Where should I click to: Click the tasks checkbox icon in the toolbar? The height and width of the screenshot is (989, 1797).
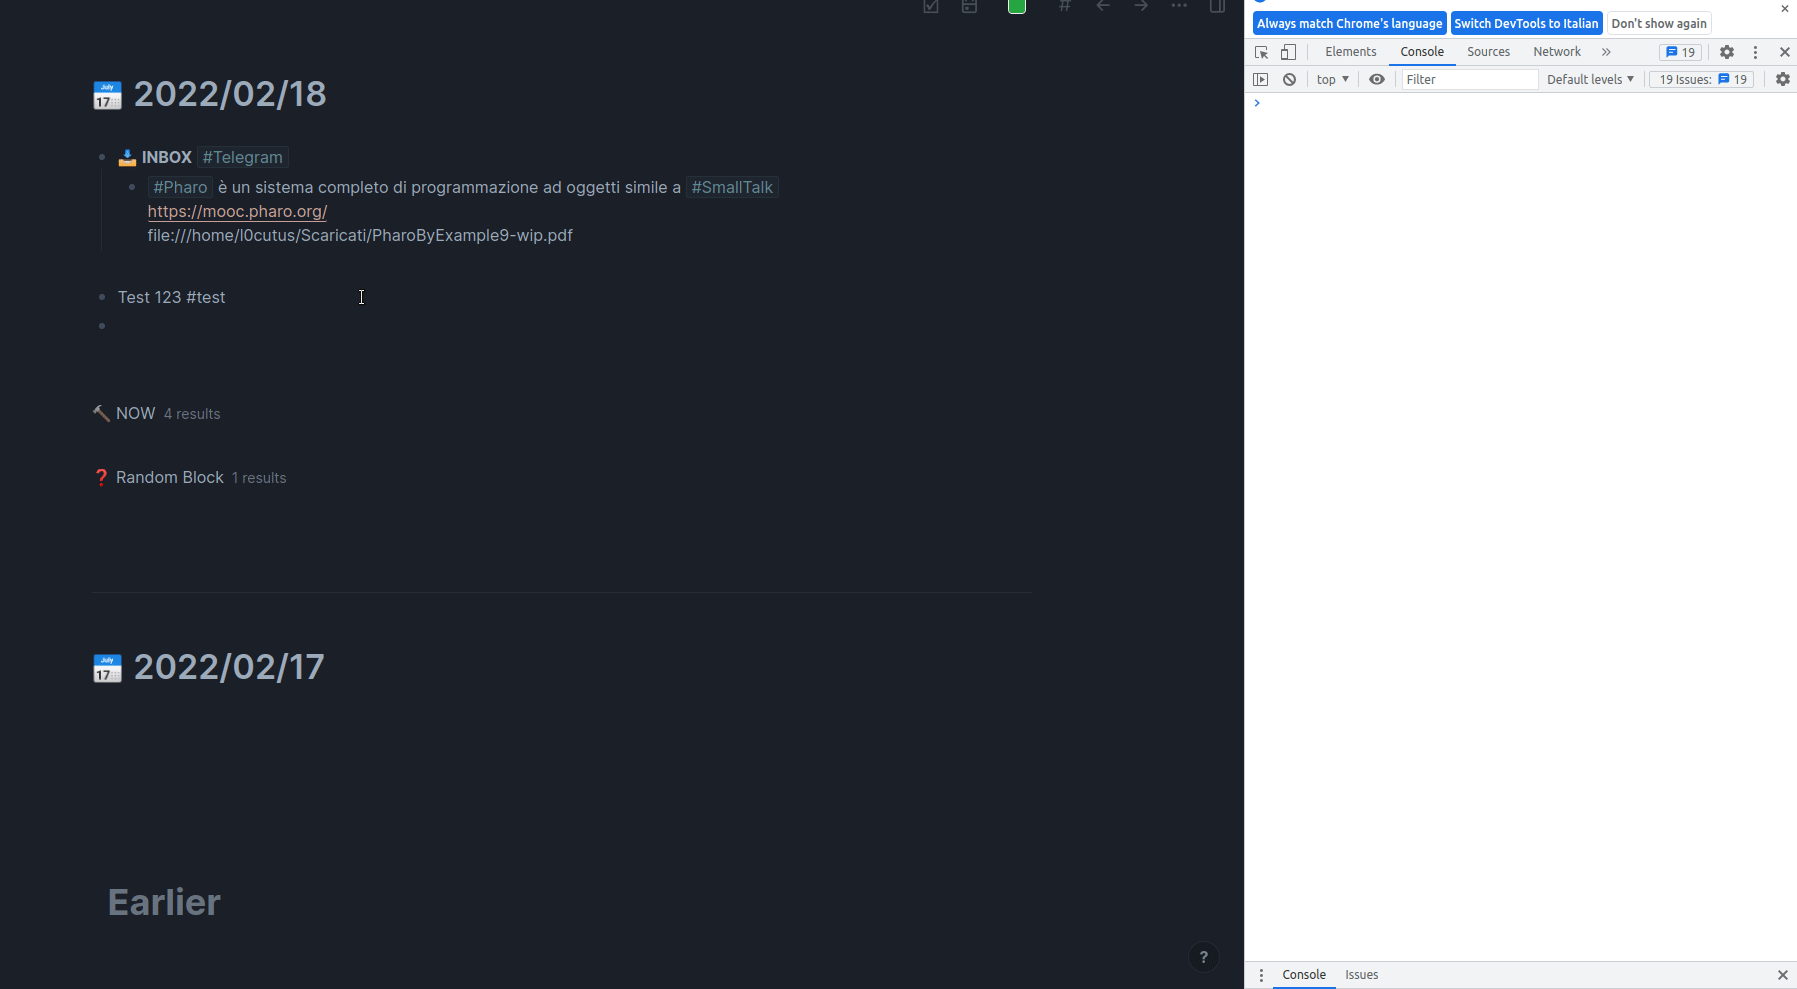pyautogui.click(x=931, y=8)
